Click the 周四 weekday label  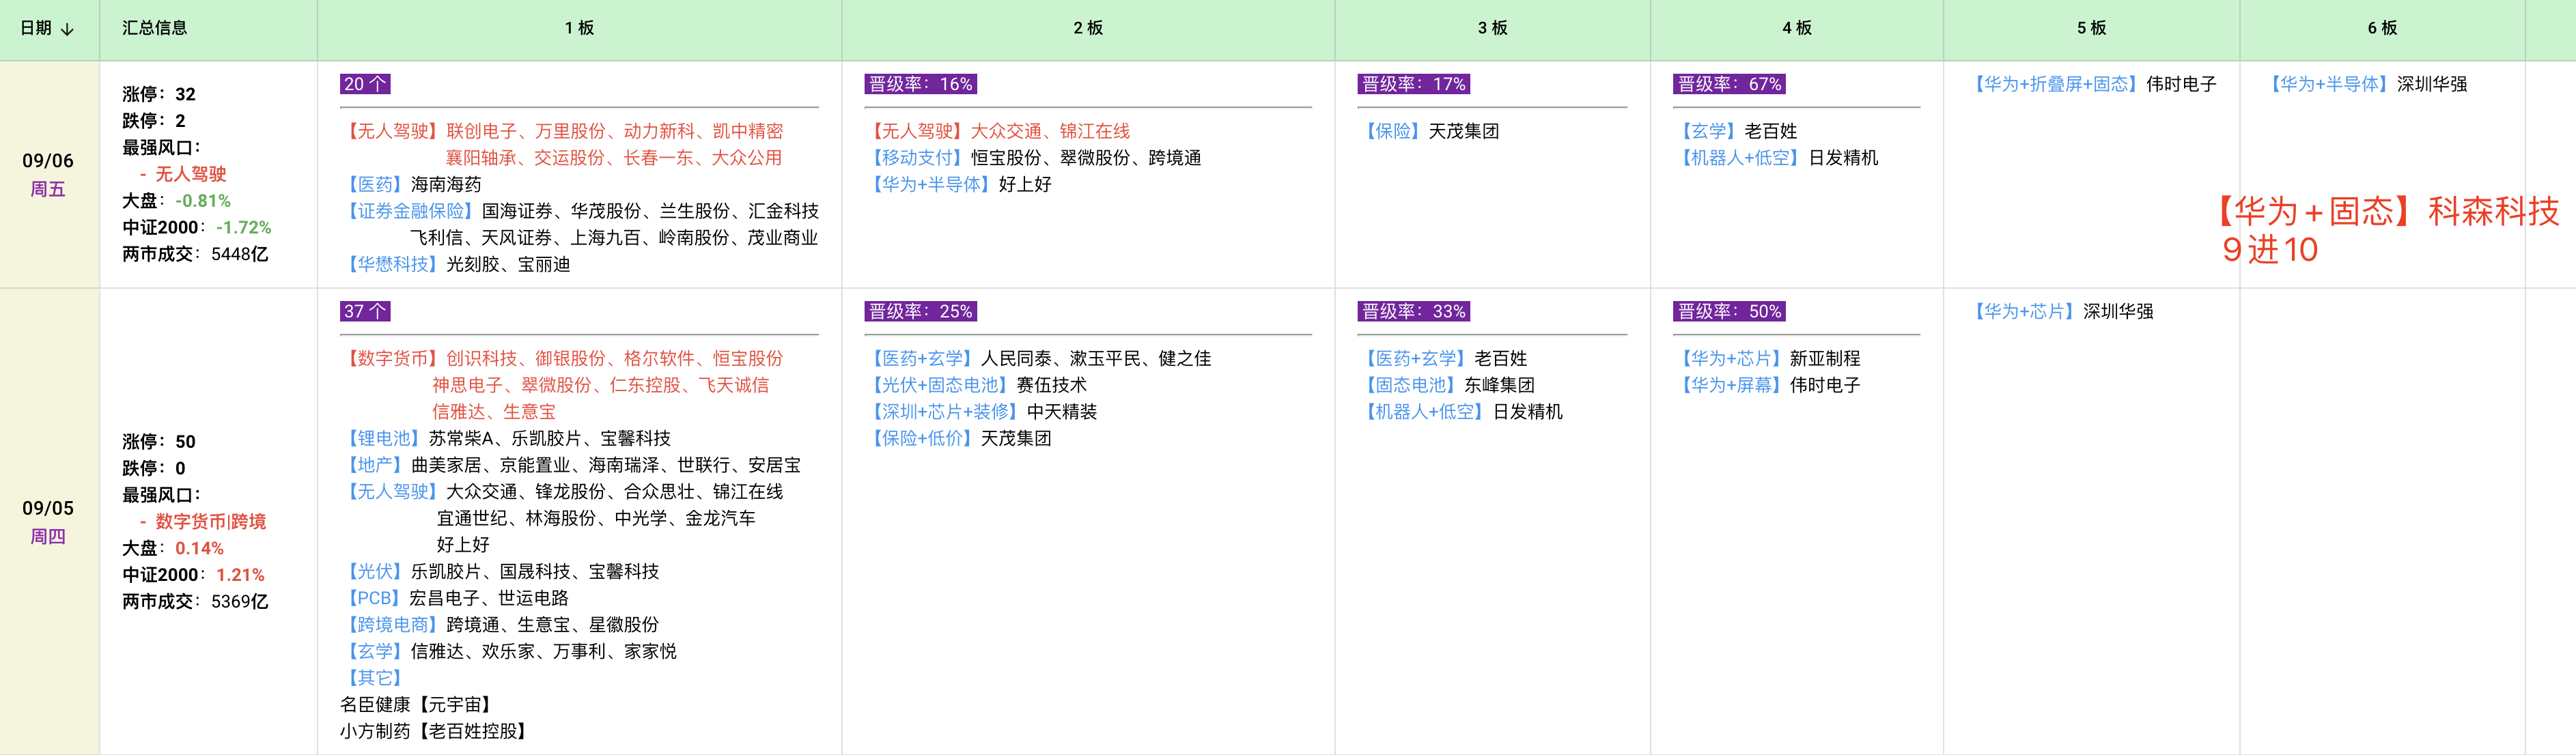[48, 537]
